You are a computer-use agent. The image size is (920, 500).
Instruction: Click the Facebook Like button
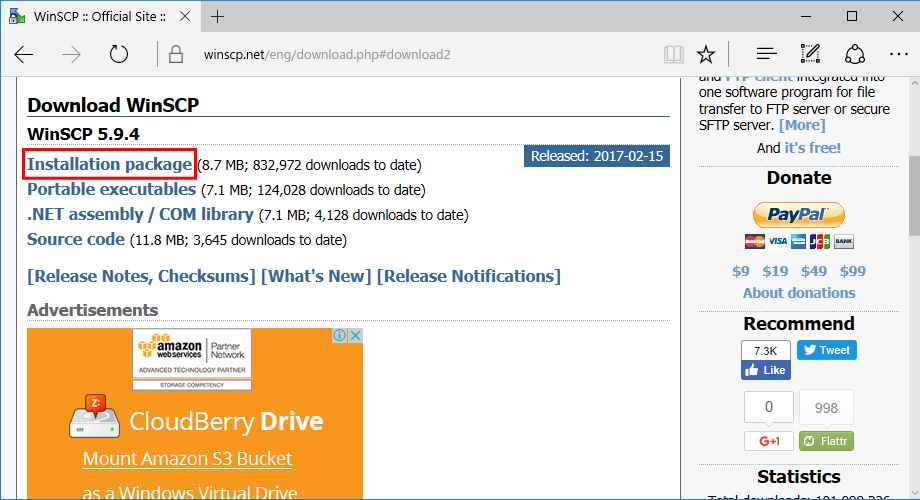click(x=766, y=370)
